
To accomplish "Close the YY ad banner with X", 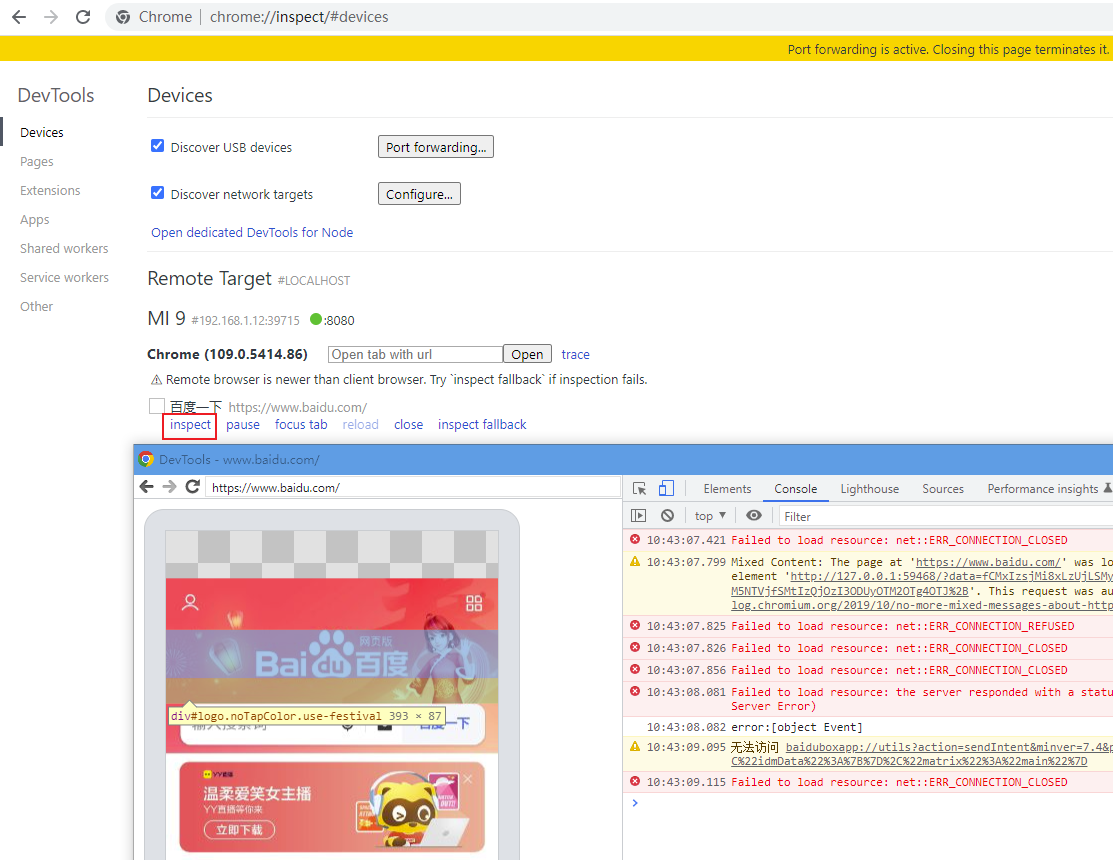I will click(x=468, y=779).
